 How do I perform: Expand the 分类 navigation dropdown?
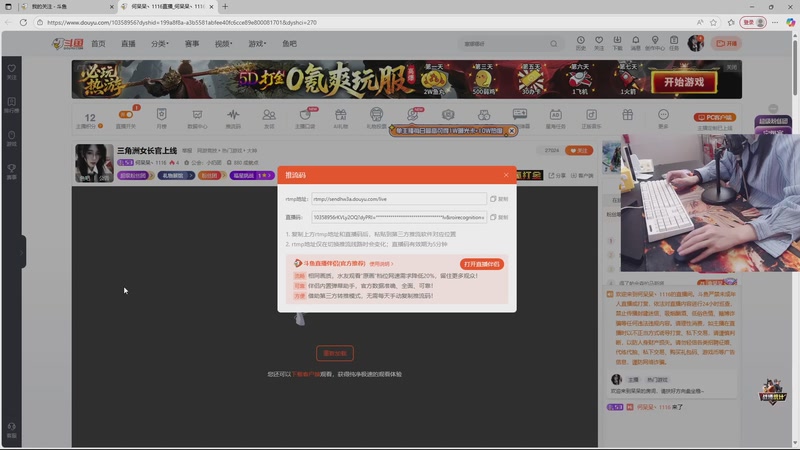click(x=159, y=44)
